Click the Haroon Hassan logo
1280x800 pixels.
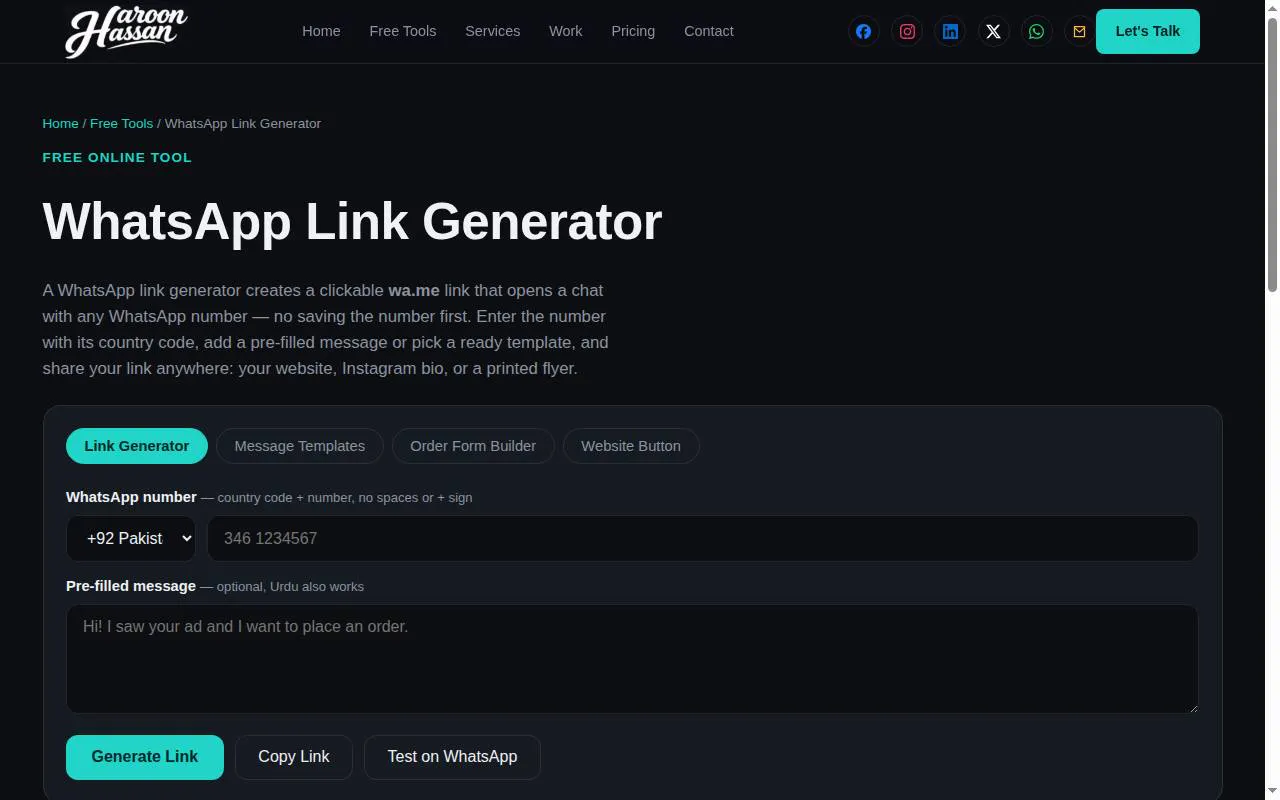[126, 31]
